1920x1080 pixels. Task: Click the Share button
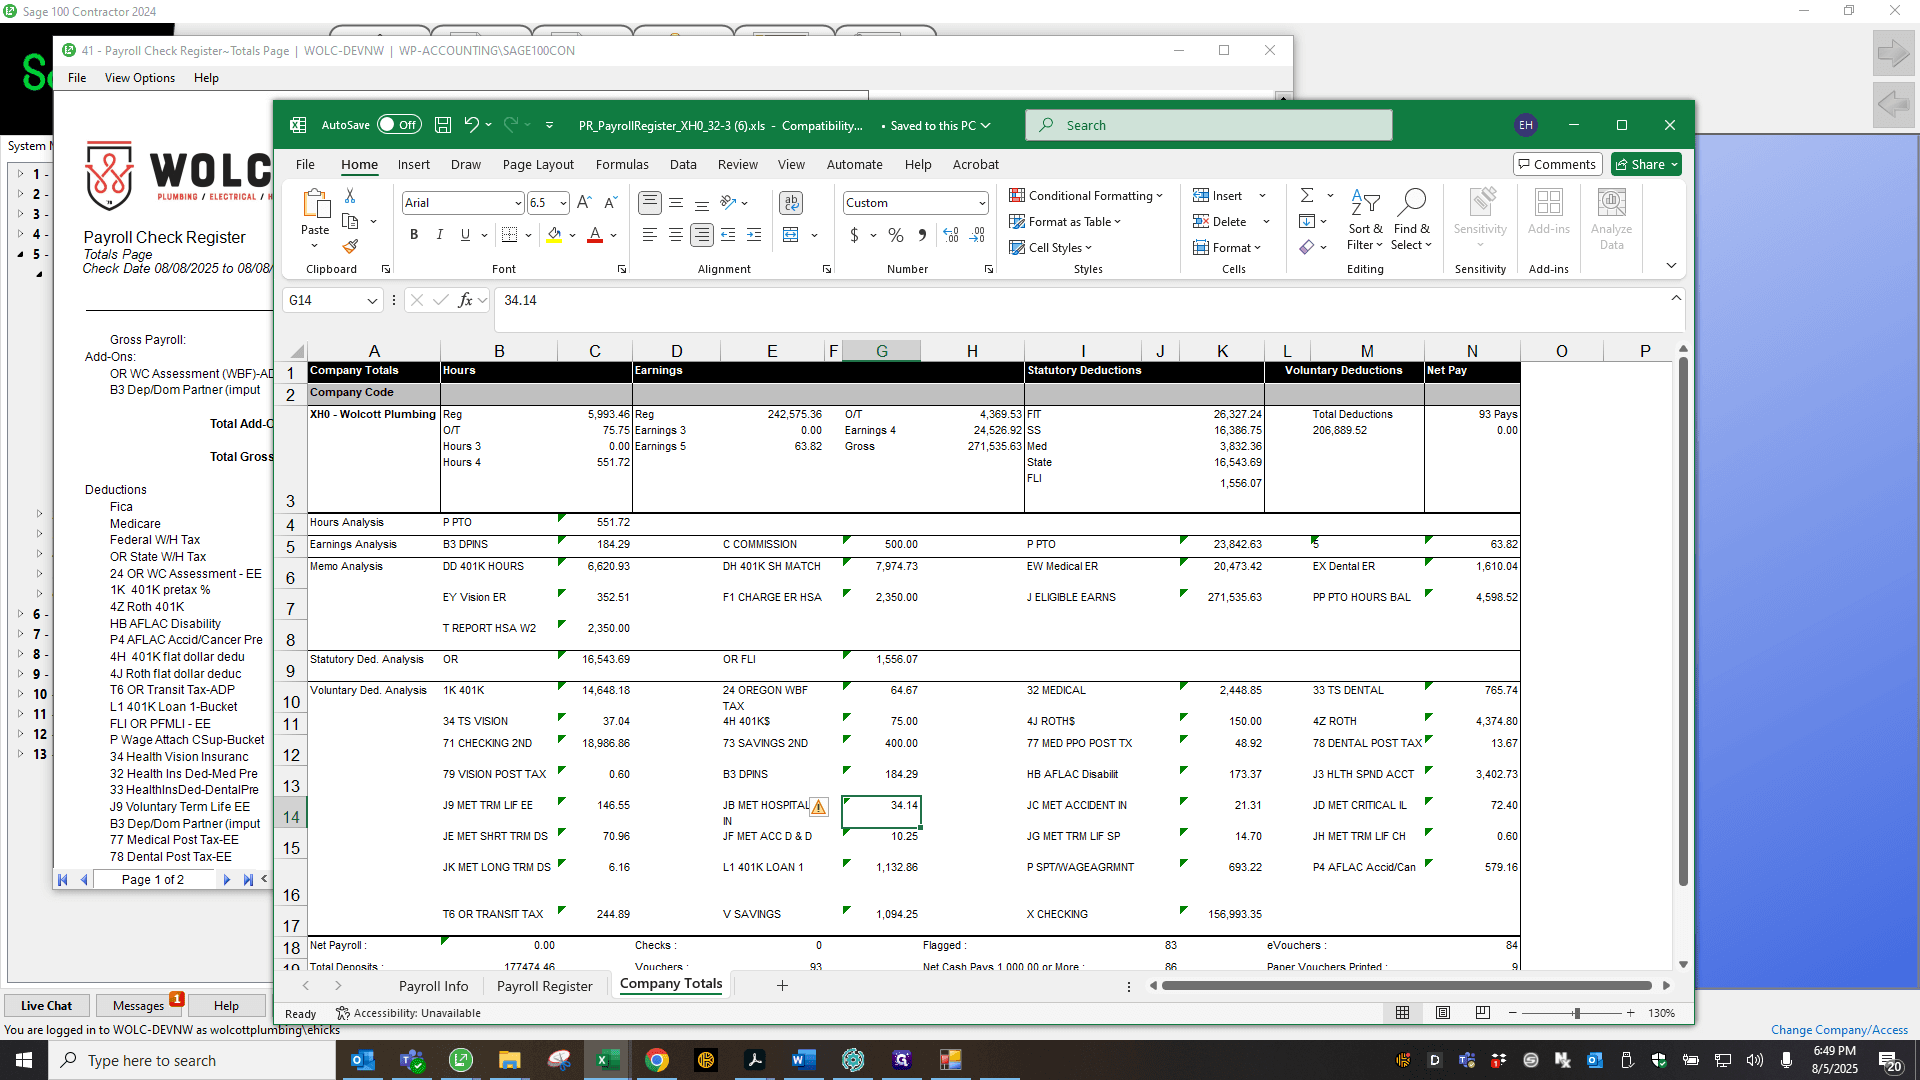[1646, 164]
